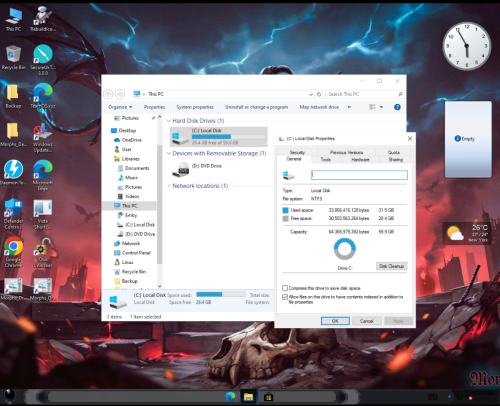Open the Backup folder on desktop
The height and width of the screenshot is (406, 500).
(13, 96)
